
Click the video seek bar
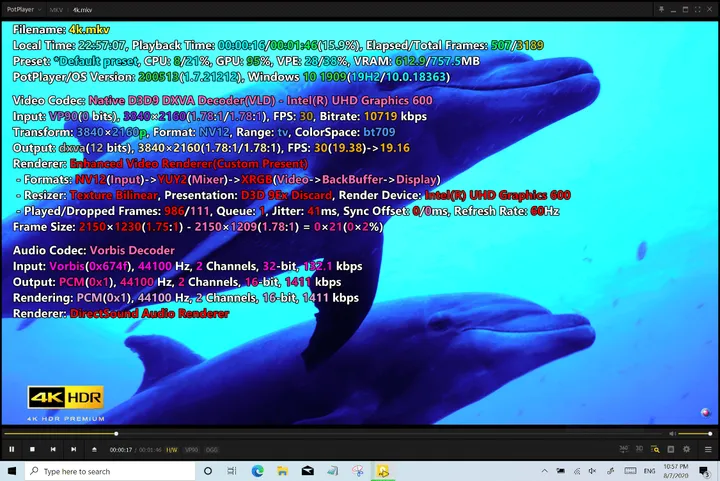tap(333, 433)
